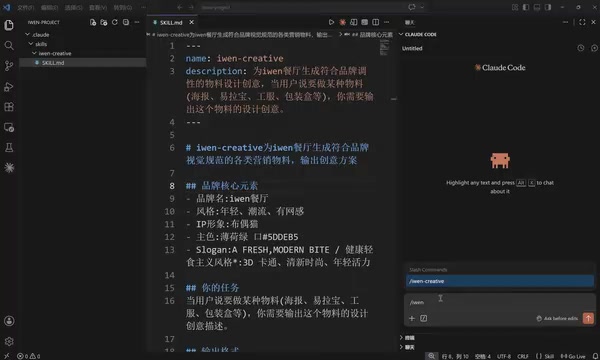Screen dimensions: 600x360
Task: Open the Search view in activity bar
Action: pos(9,46)
